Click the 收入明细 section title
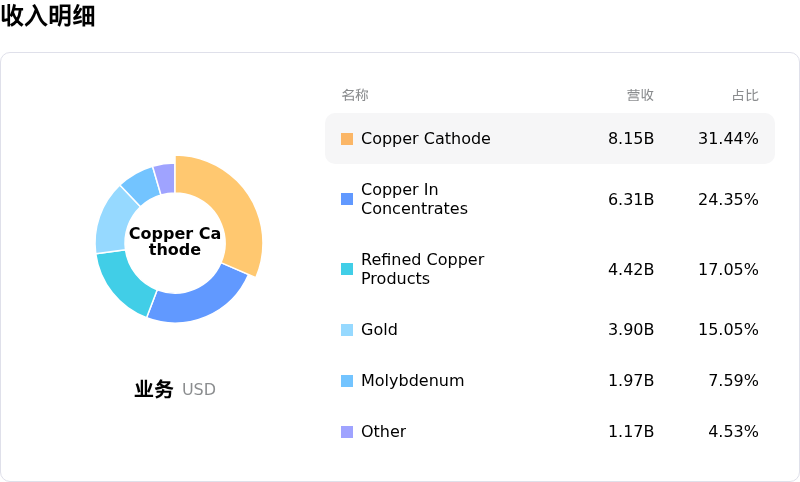Screen dimensions: 800x482 click(x=48, y=16)
